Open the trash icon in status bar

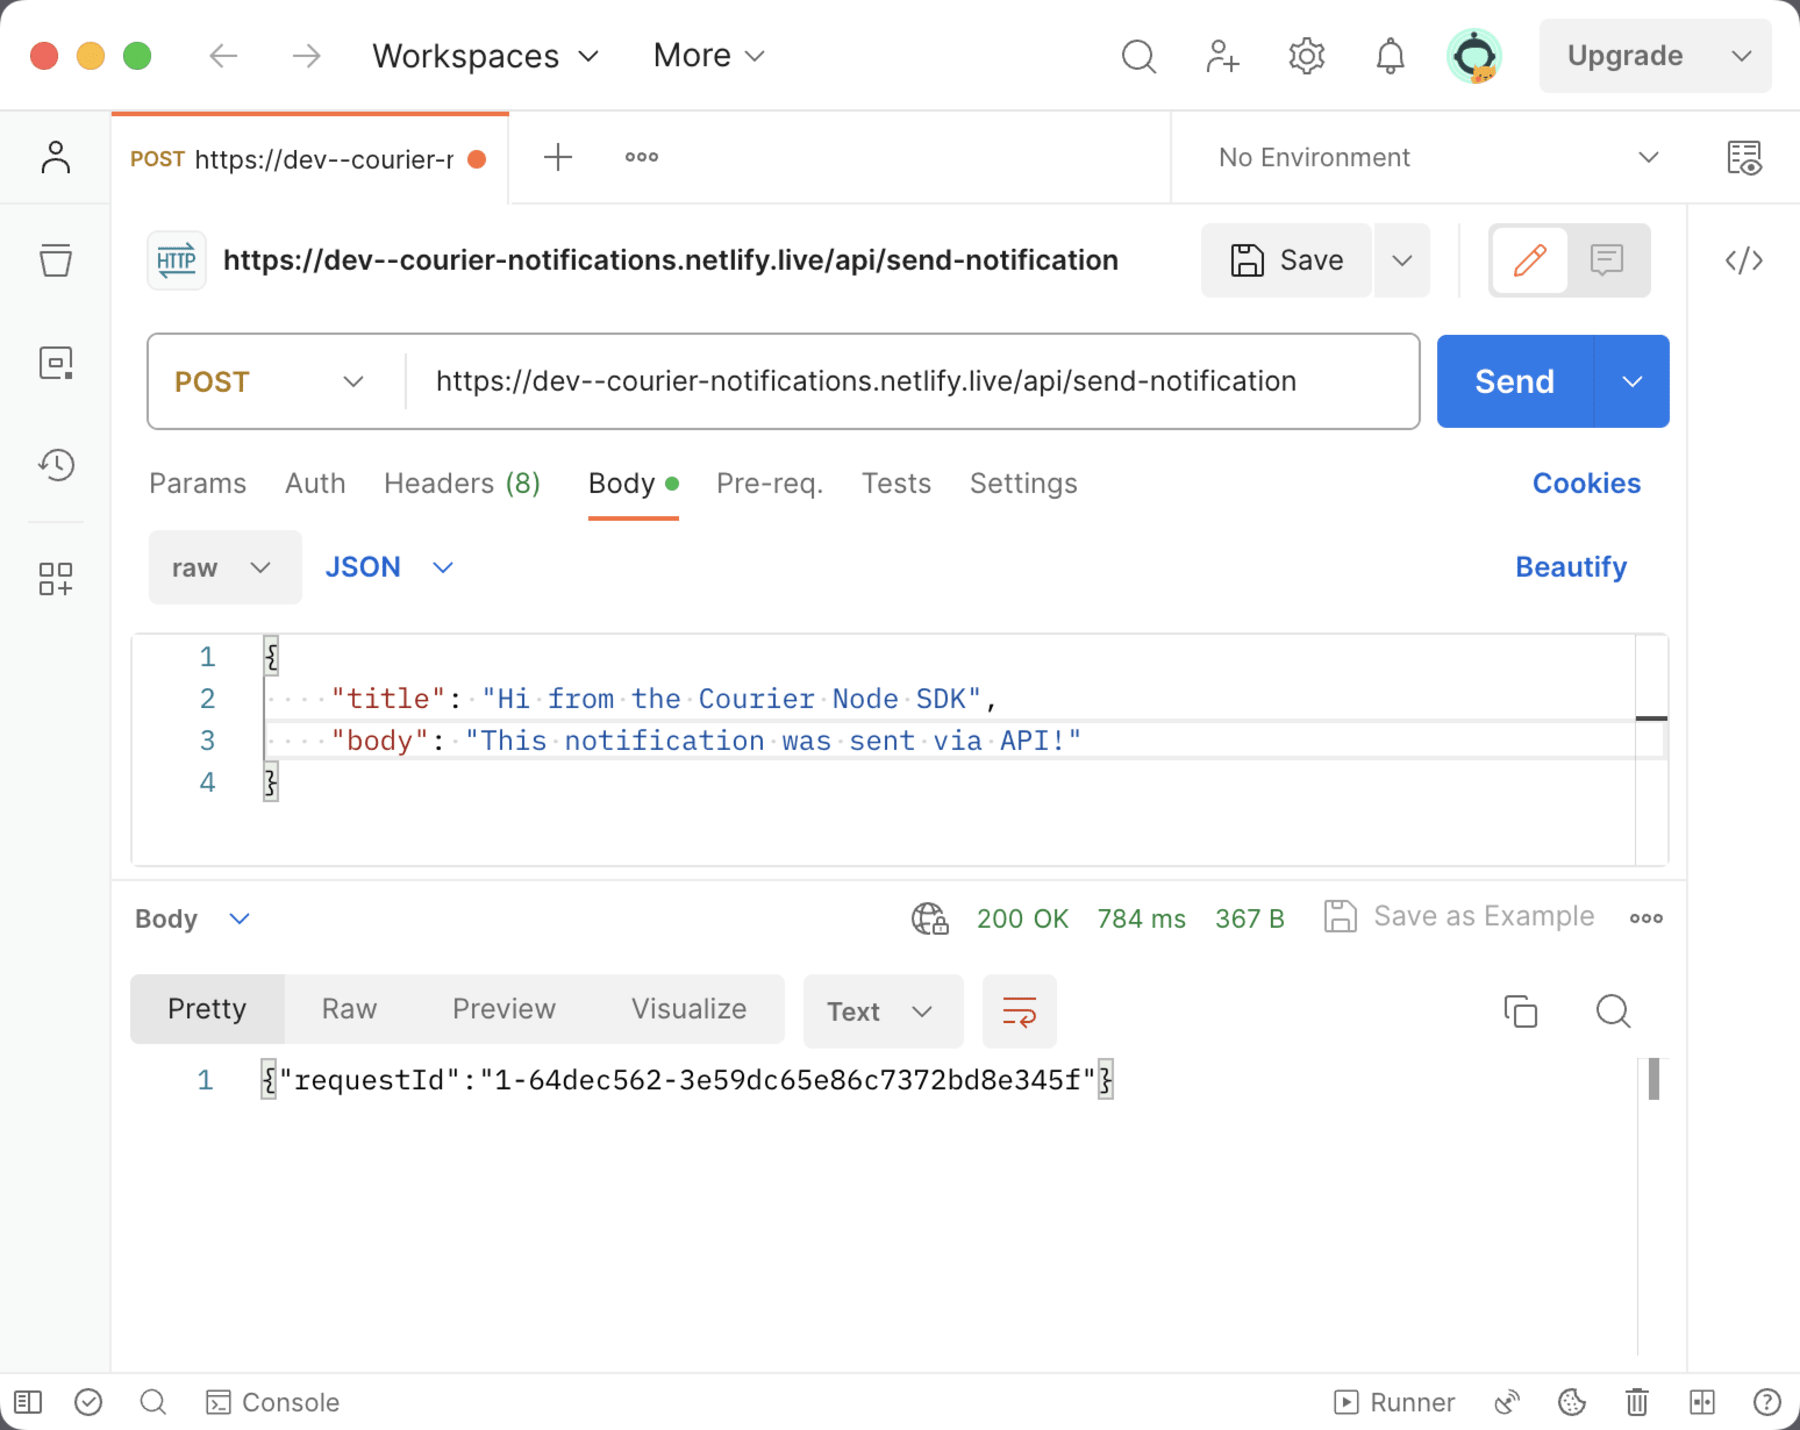(1637, 1402)
